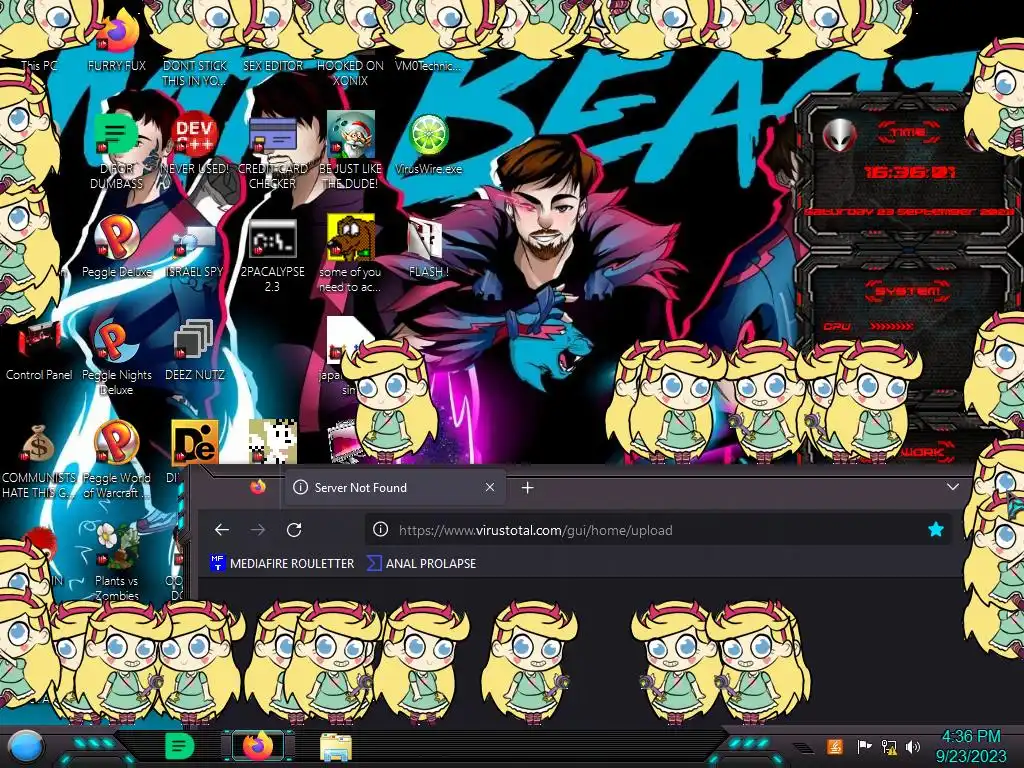Open the FURRY FUX Firefox desktop shortcut
The height and width of the screenshot is (768, 1024).
click(x=117, y=34)
